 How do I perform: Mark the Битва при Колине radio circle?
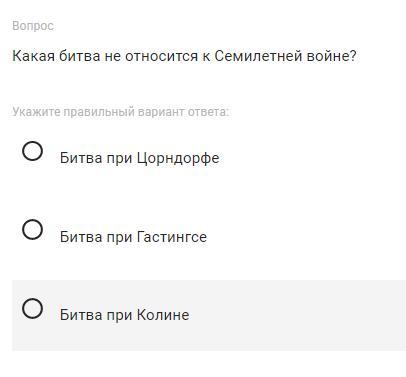tap(32, 308)
